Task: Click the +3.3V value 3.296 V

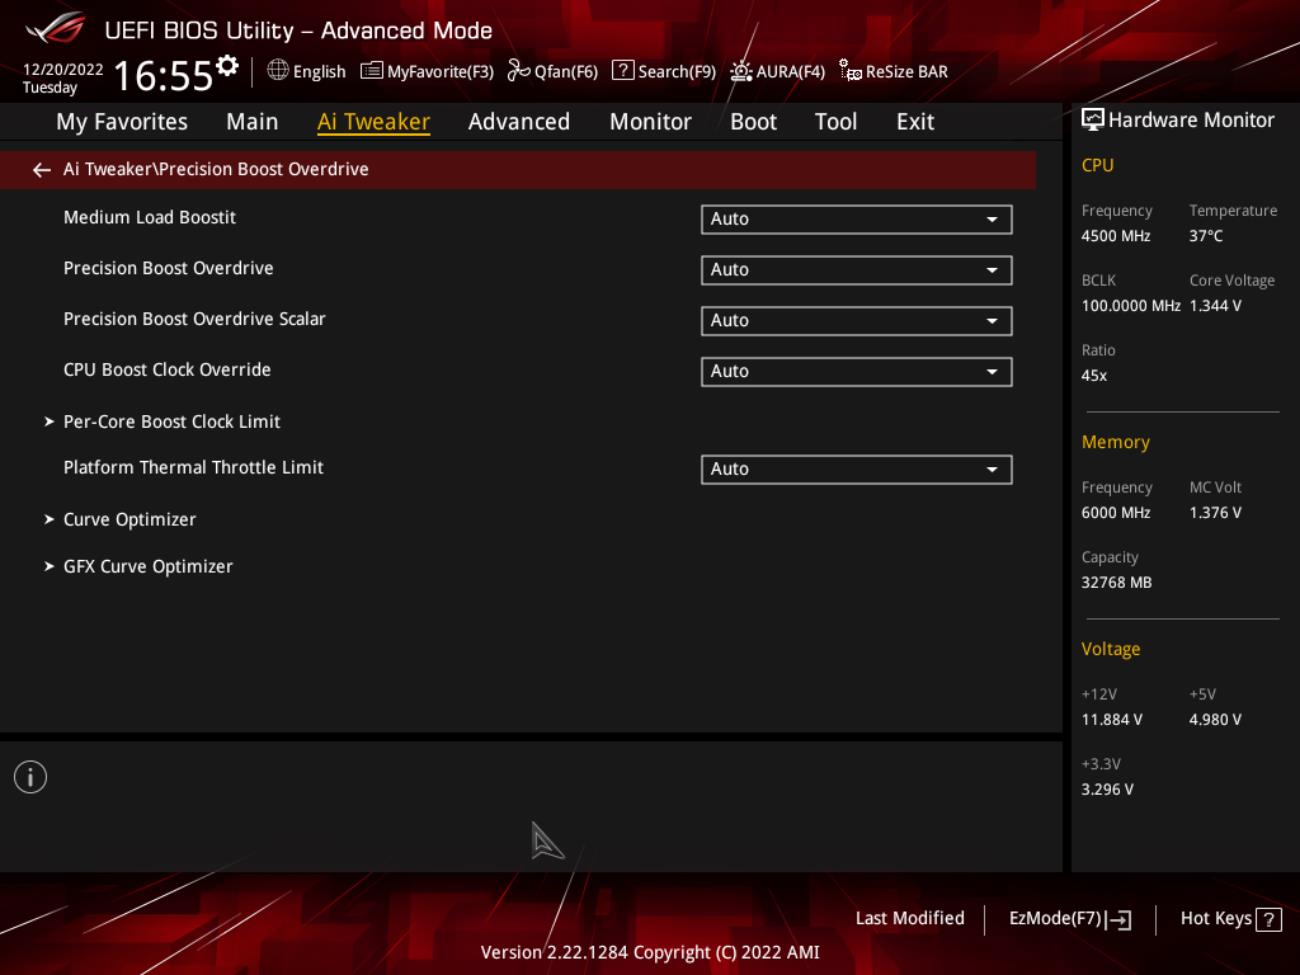Action: (x=1108, y=790)
